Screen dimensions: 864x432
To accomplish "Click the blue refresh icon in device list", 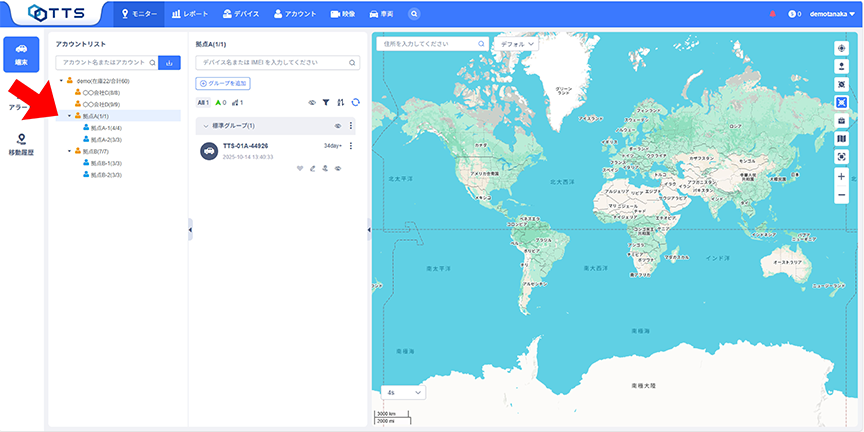I will (354, 102).
